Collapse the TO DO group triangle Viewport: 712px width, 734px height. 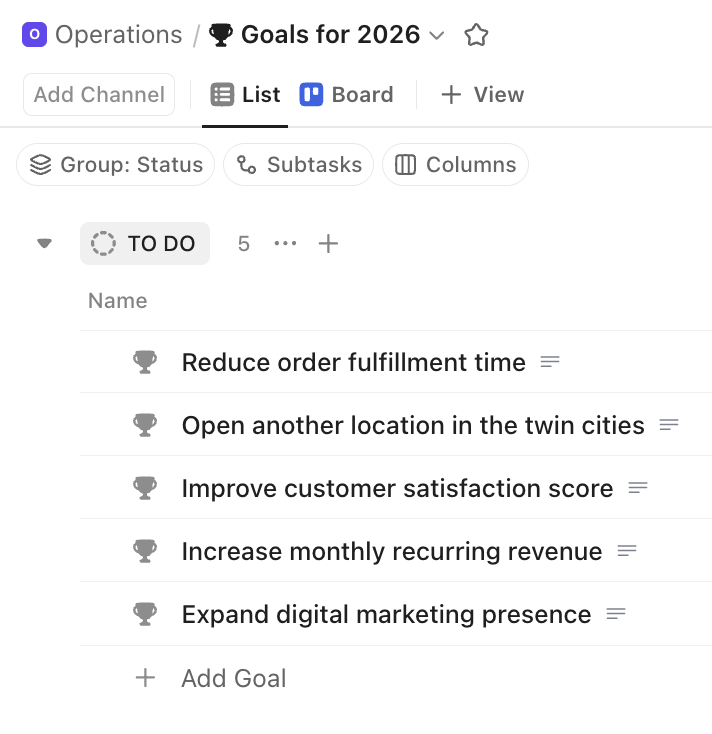click(44, 244)
